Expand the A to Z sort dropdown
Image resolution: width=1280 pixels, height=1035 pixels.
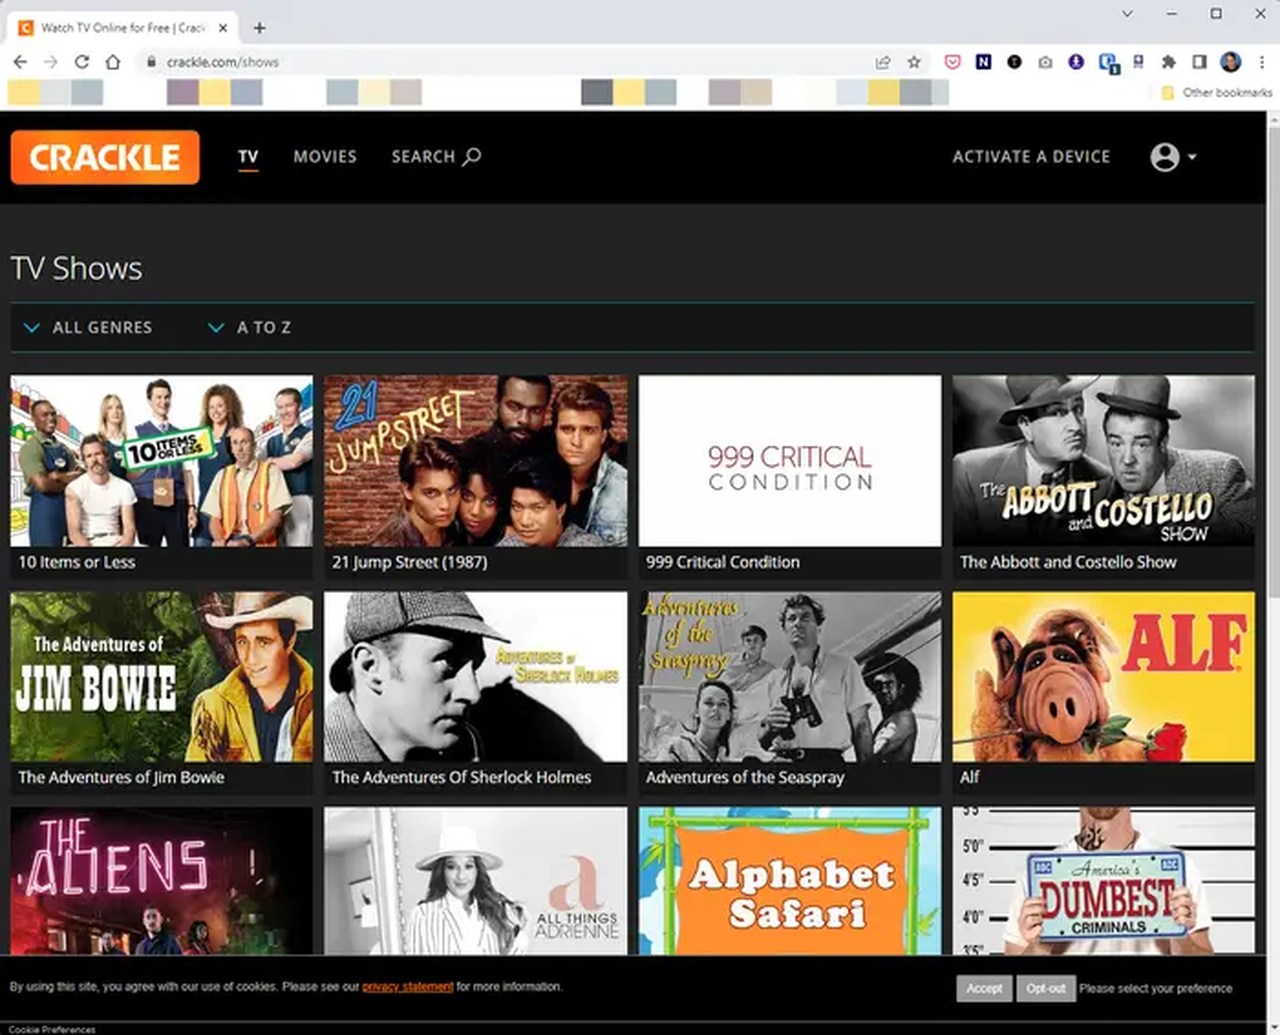coord(249,327)
